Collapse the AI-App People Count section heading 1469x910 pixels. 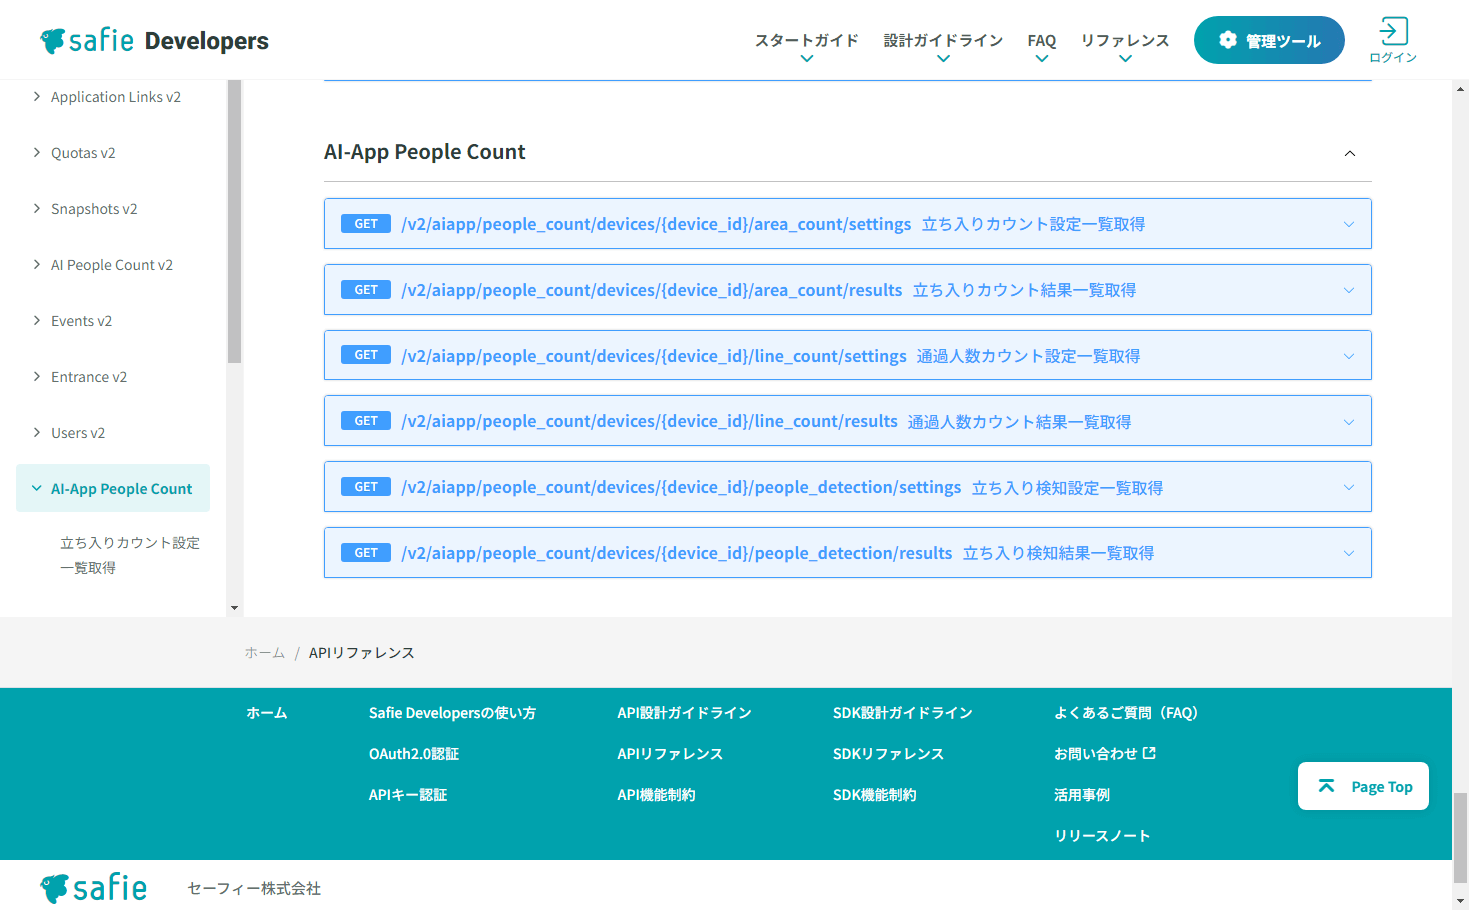pyautogui.click(x=1349, y=153)
